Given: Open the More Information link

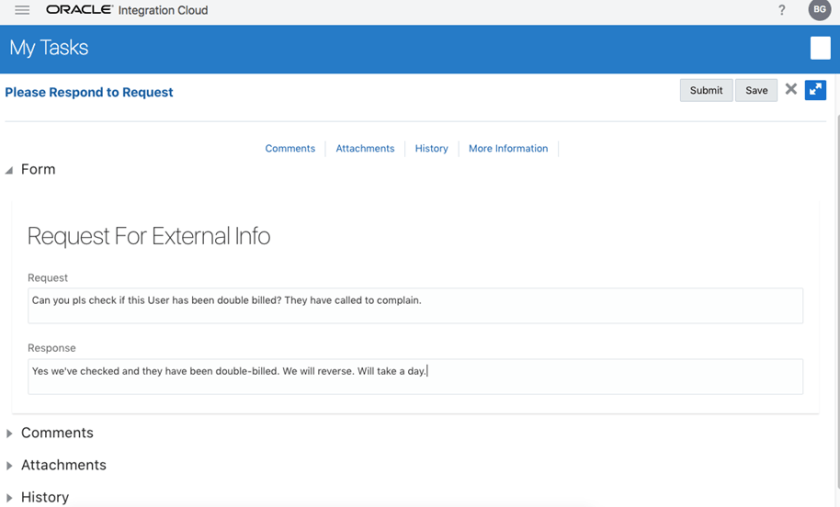Looking at the screenshot, I should coord(508,148).
